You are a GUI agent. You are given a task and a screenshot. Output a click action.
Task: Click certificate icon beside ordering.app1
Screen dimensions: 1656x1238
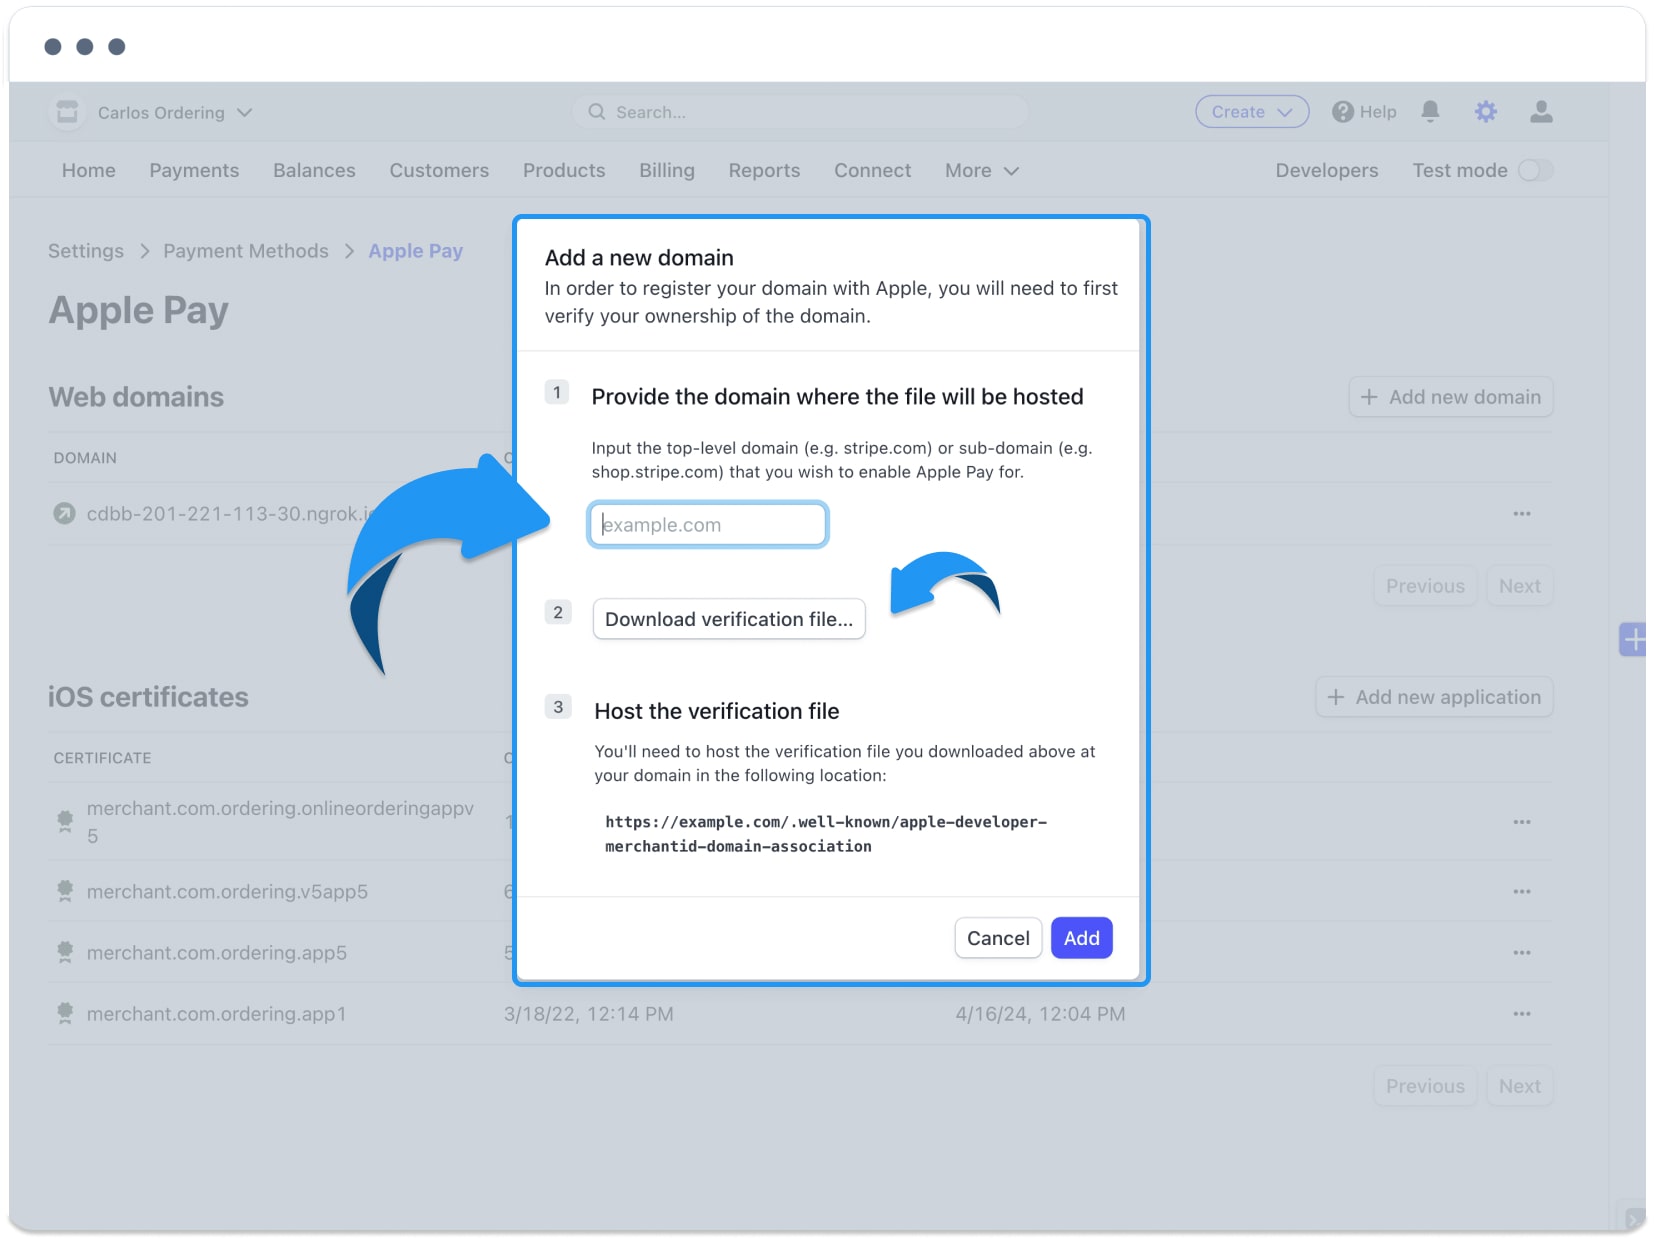(x=65, y=1014)
